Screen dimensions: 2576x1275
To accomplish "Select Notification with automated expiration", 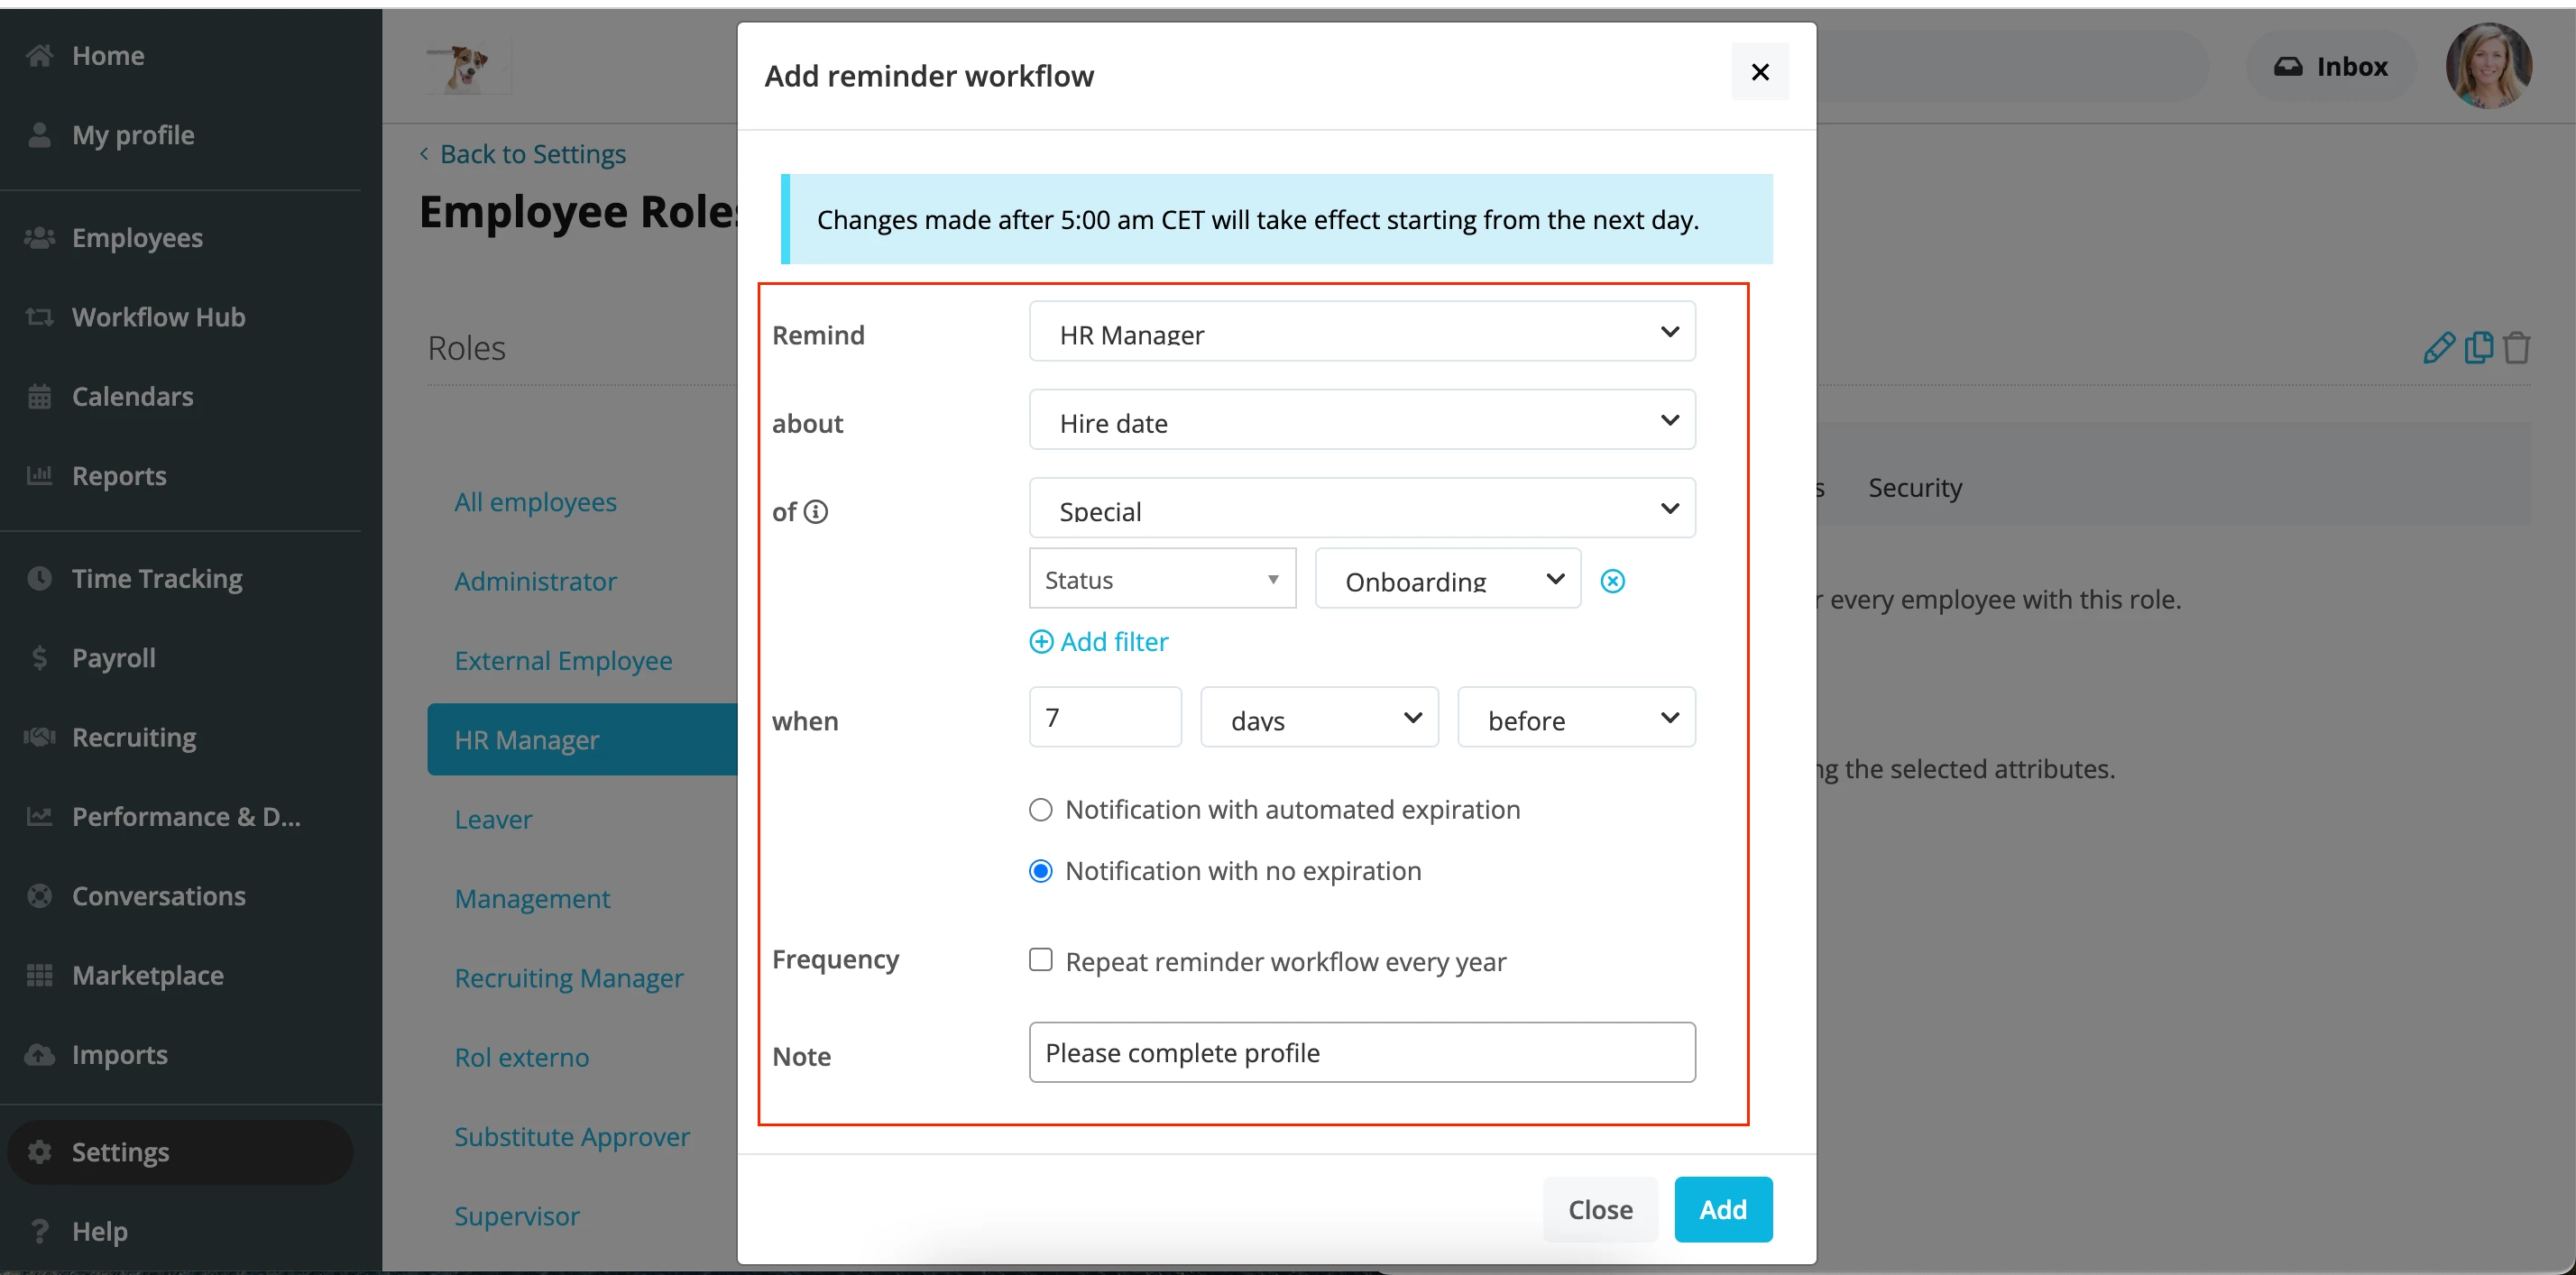I will 1040,810.
